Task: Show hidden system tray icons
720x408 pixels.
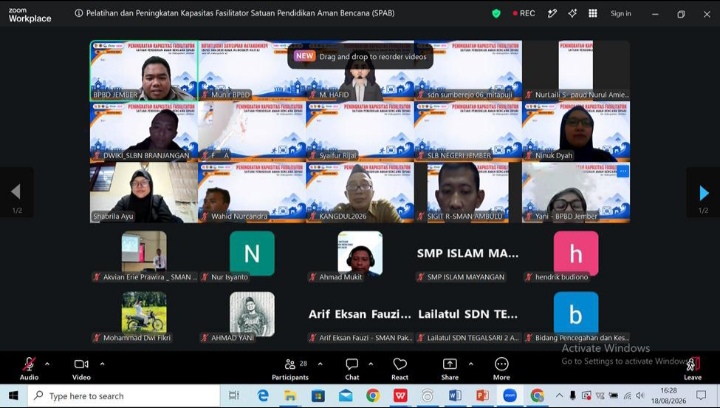Action: [x=559, y=395]
